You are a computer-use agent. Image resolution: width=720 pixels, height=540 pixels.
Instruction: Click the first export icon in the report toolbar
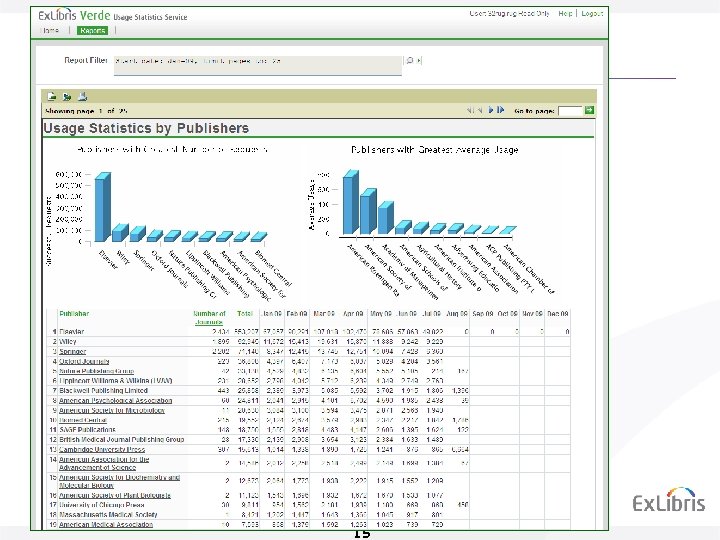(x=52, y=96)
